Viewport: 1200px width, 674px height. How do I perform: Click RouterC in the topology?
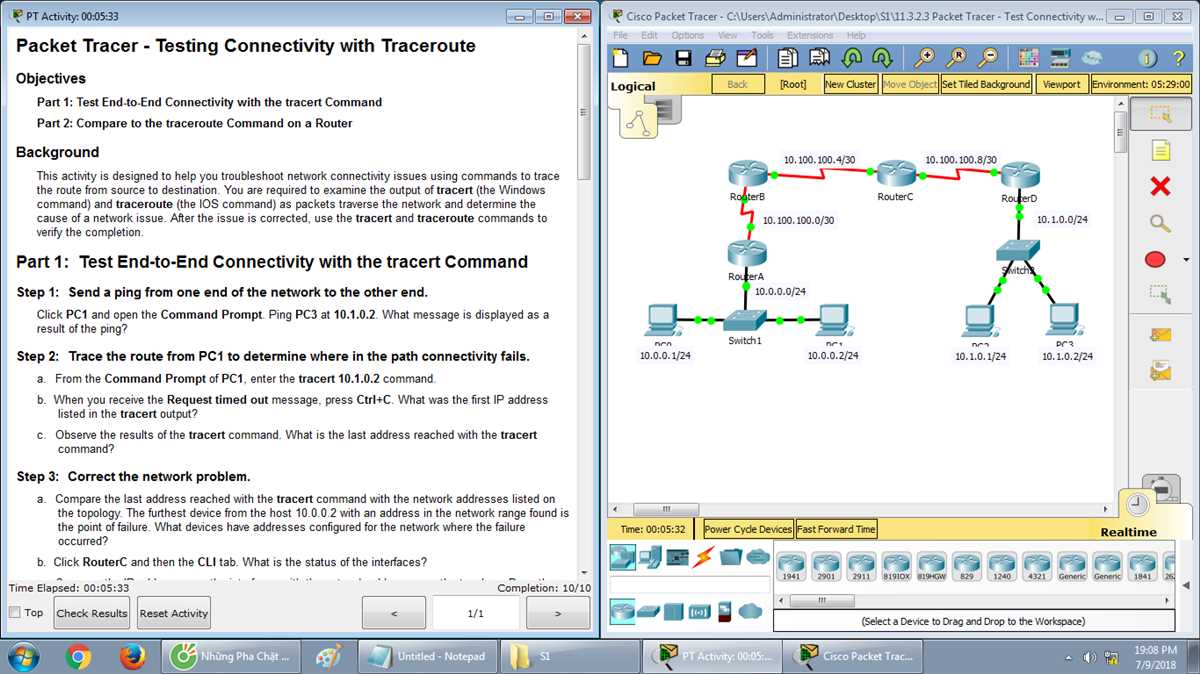point(894,173)
